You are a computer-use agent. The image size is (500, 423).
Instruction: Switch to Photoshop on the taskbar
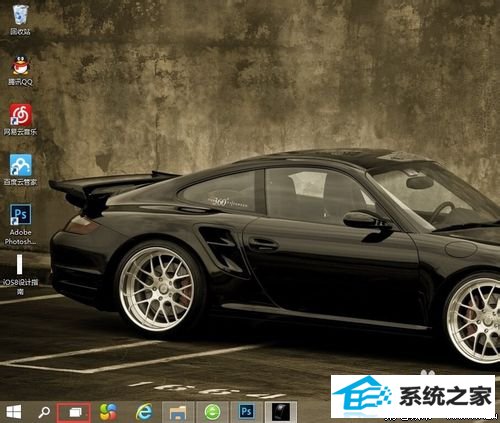click(247, 412)
